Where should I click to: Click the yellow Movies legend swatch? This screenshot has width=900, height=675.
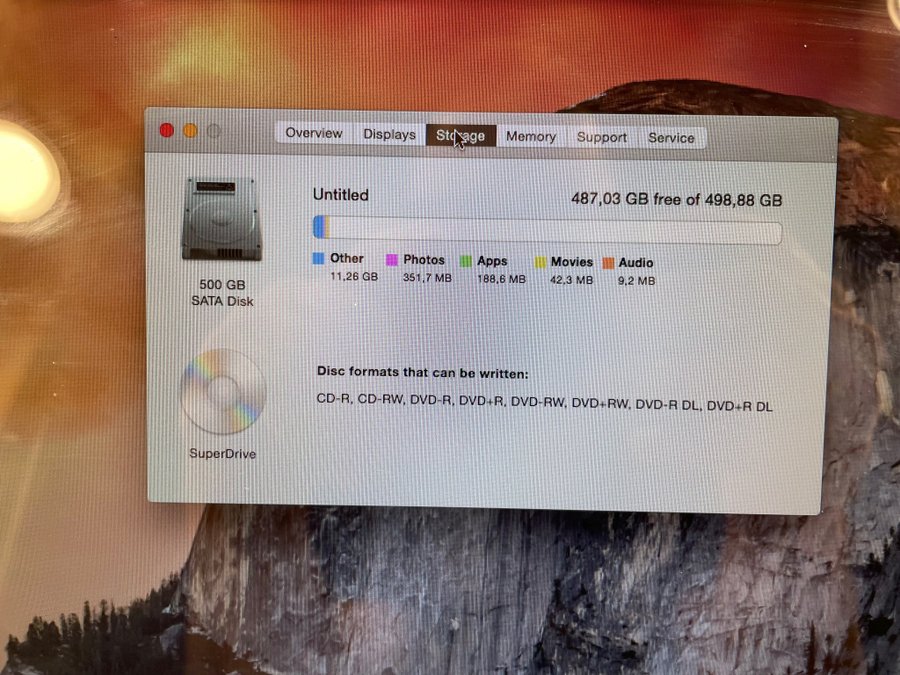tap(540, 262)
